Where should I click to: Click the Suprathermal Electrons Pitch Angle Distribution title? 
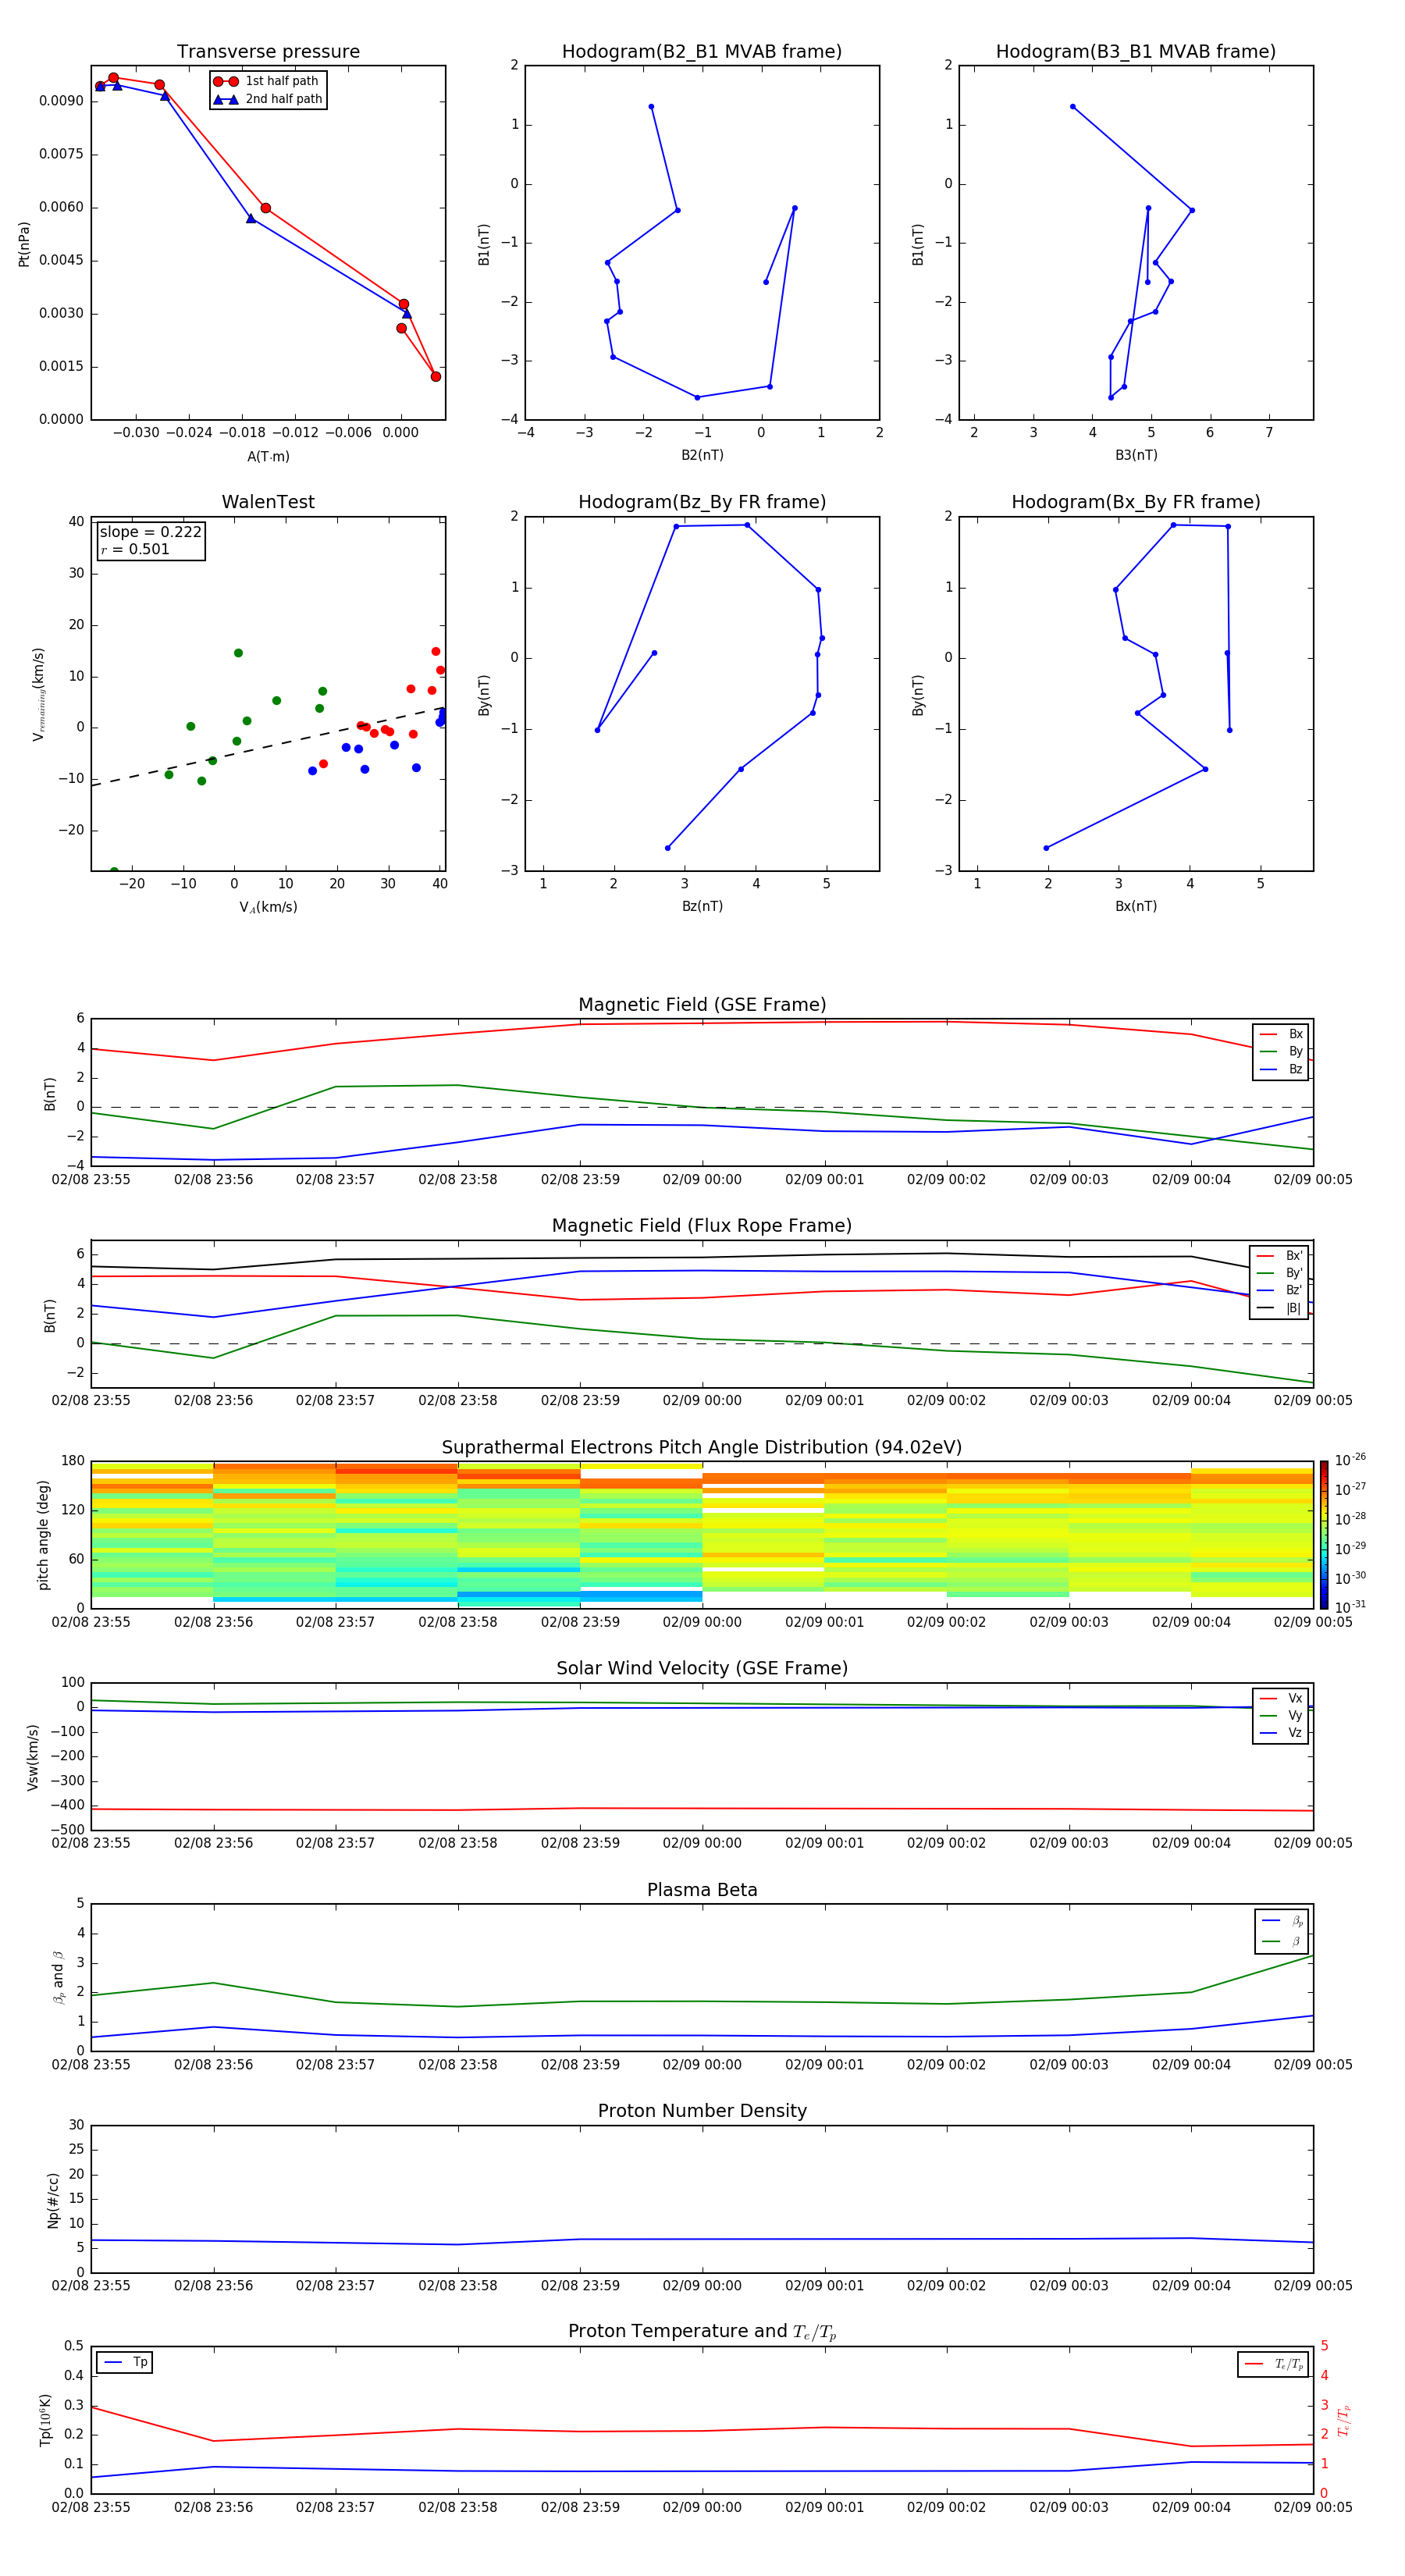[x=702, y=1447]
